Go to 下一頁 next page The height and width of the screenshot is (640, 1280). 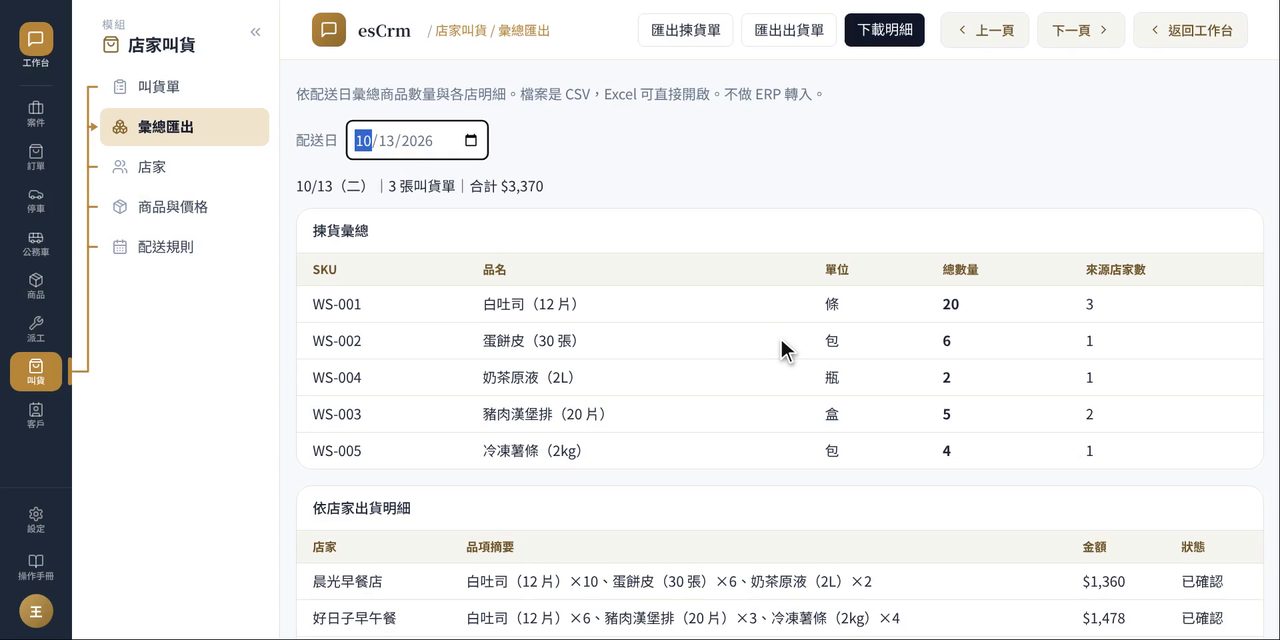1081,30
